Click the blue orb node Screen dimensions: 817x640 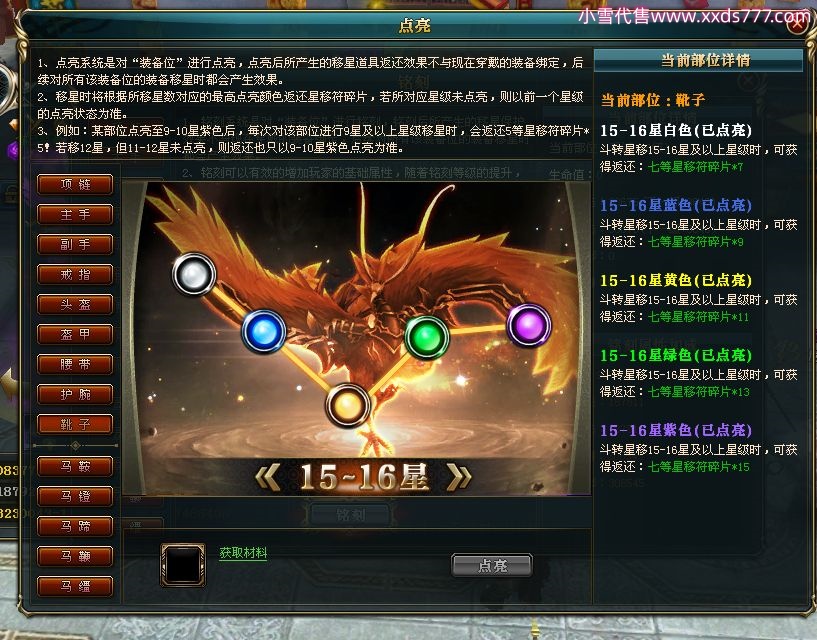point(264,332)
